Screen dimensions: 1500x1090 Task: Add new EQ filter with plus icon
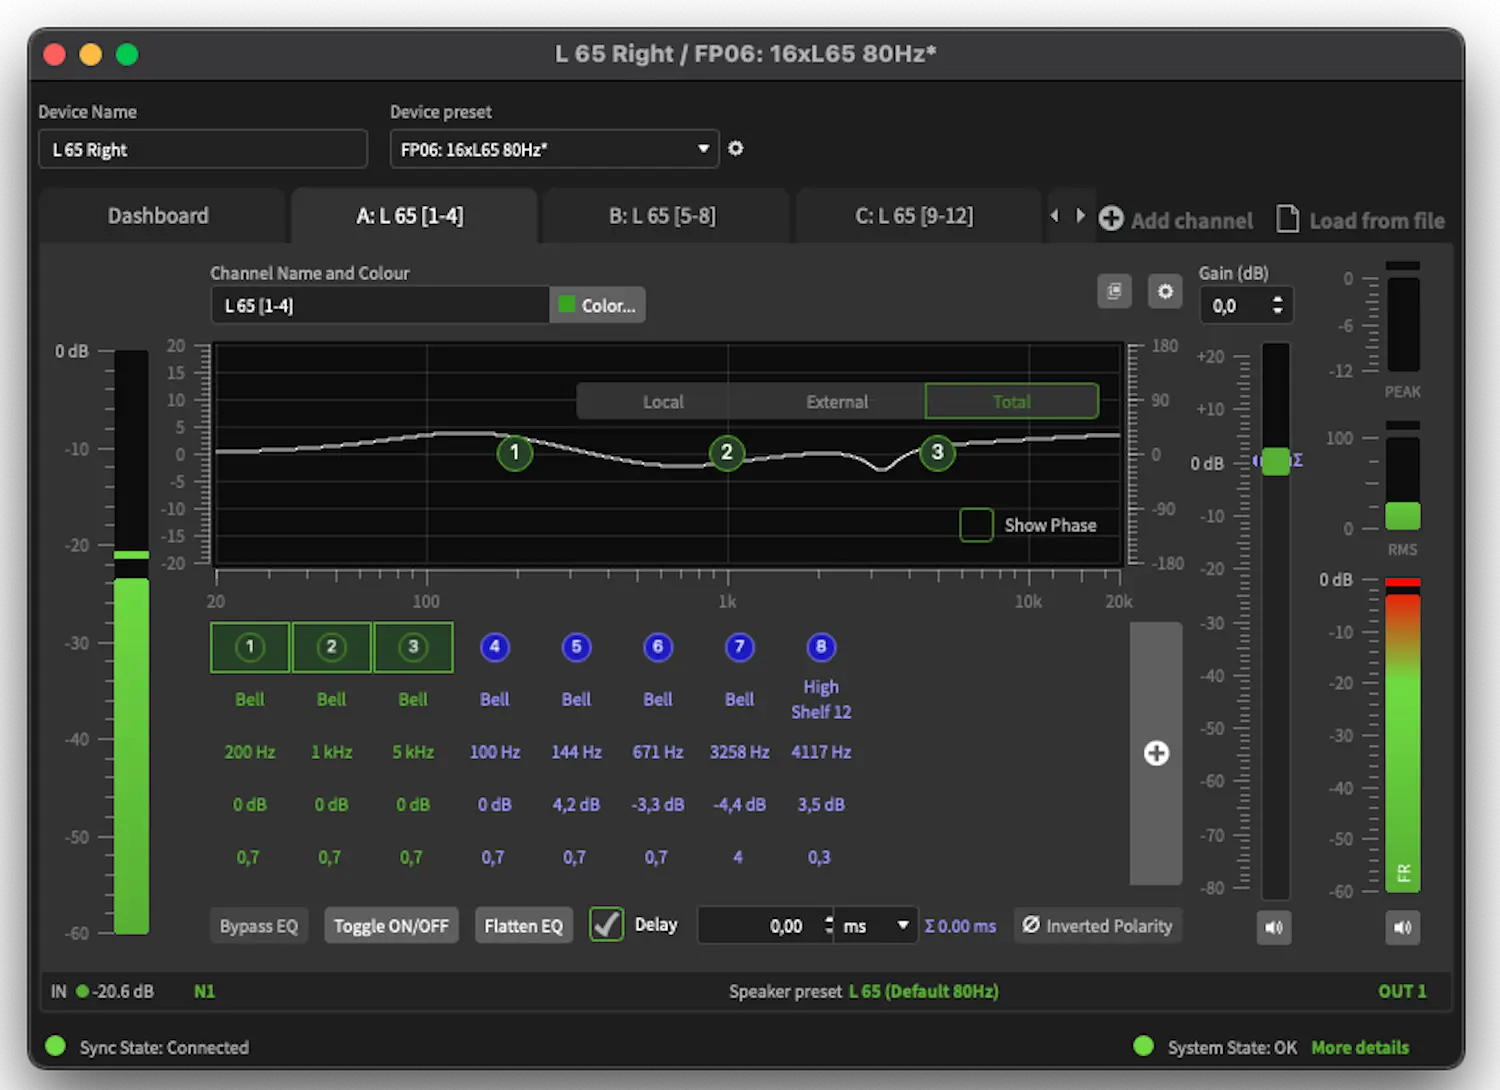click(1156, 753)
